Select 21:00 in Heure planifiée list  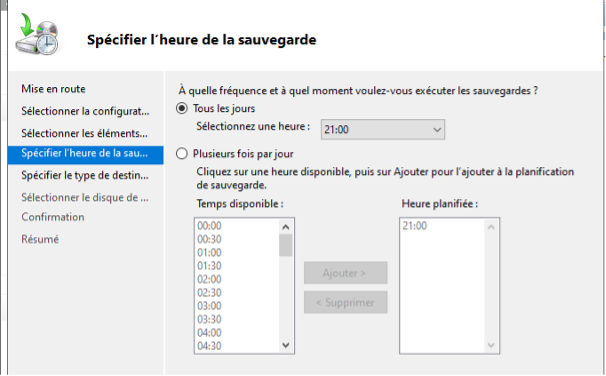[x=414, y=226]
